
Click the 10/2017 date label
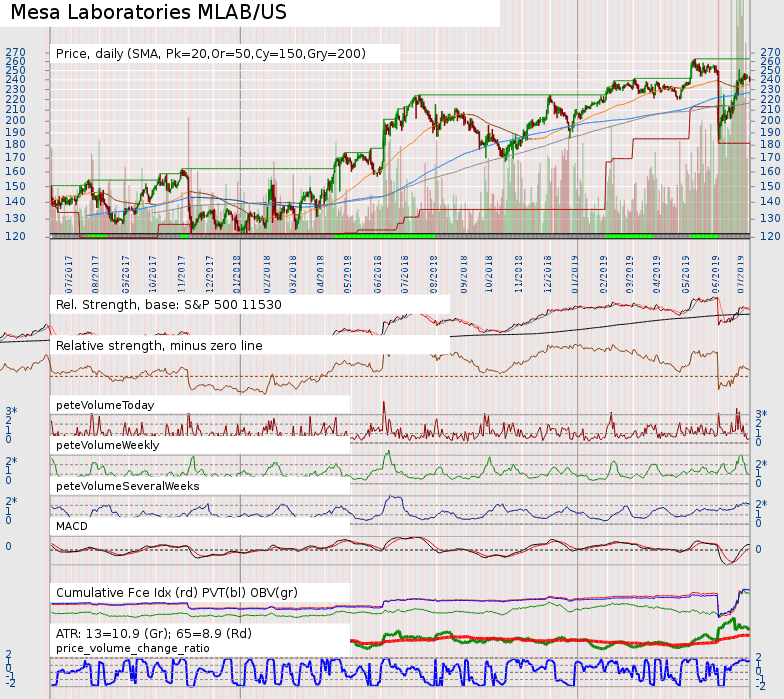(x=152, y=274)
